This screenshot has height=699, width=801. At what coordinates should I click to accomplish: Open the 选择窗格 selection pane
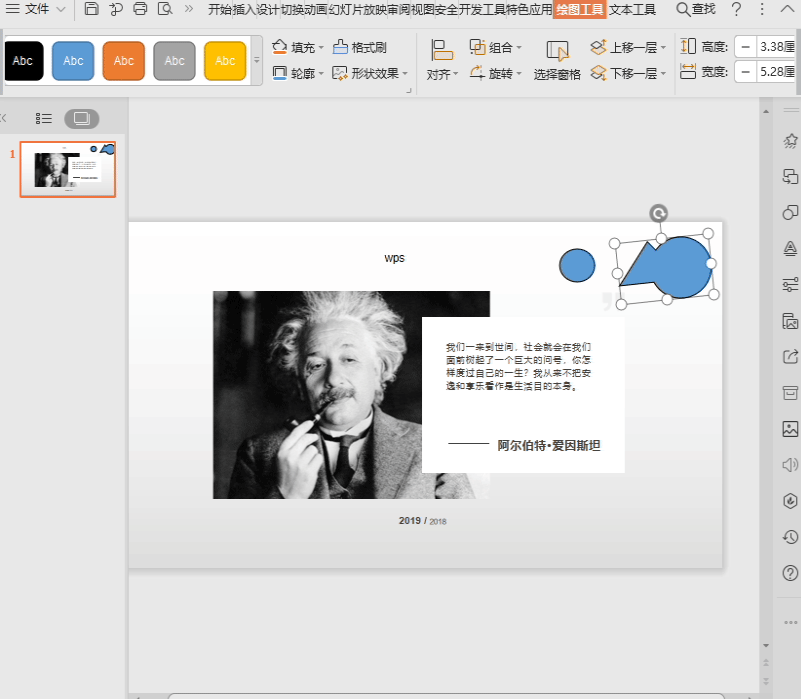557,60
